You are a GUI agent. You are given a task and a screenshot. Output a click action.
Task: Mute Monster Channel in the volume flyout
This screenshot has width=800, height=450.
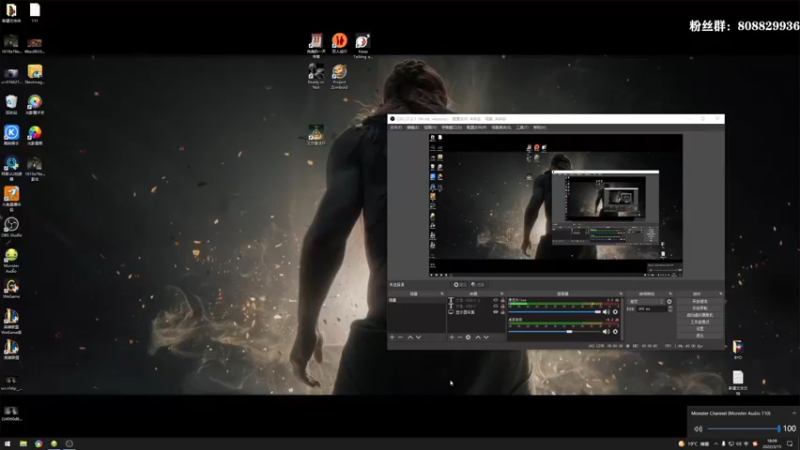(x=698, y=429)
